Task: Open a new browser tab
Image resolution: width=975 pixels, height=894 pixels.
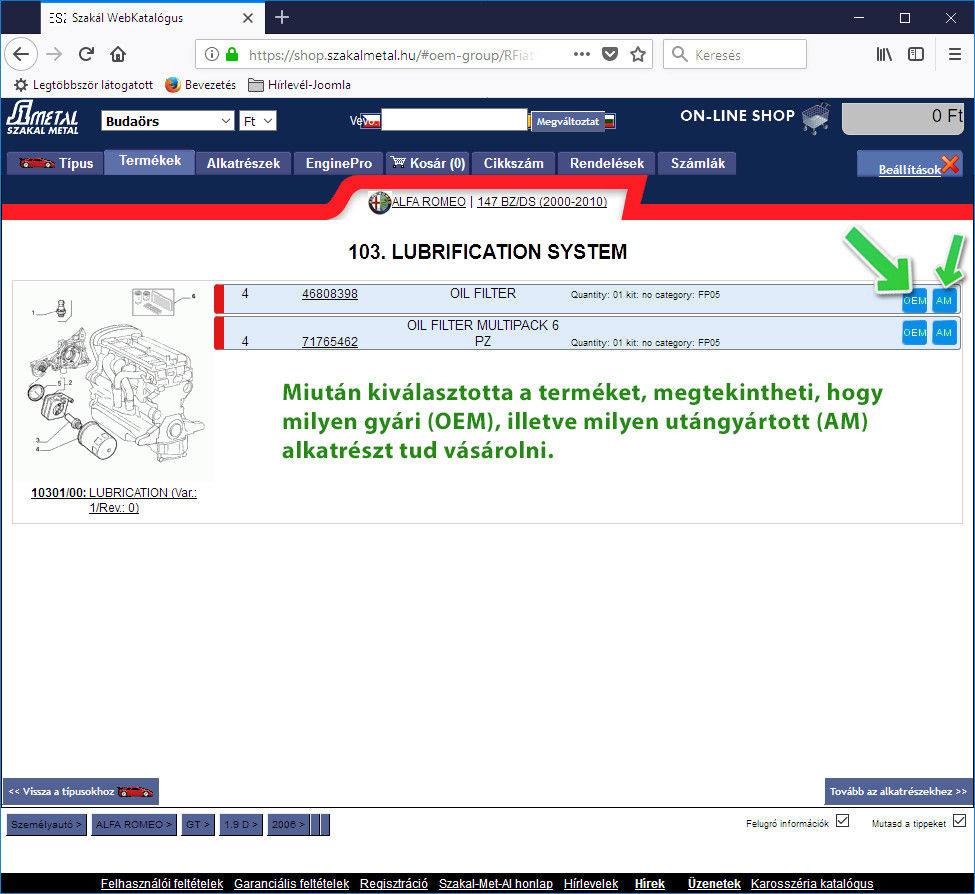Action: (x=282, y=17)
